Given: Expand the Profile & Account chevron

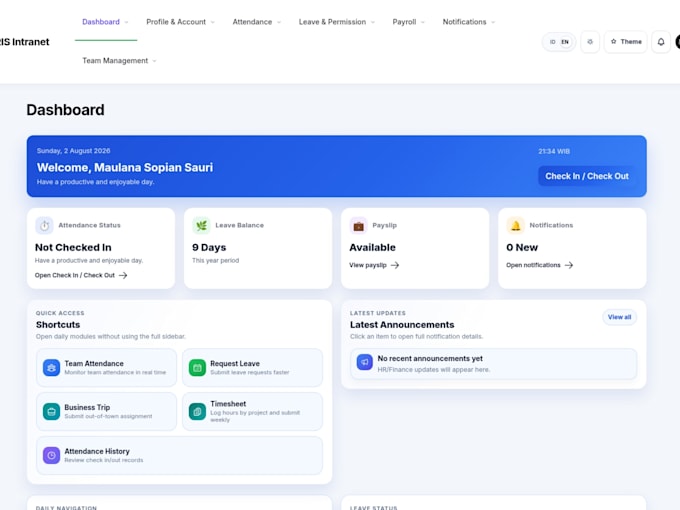Looking at the screenshot, I should point(212,22).
